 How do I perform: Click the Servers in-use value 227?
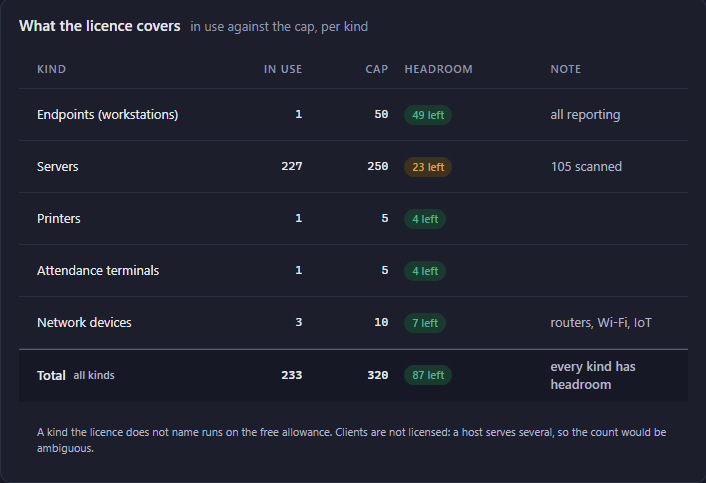(x=292, y=166)
